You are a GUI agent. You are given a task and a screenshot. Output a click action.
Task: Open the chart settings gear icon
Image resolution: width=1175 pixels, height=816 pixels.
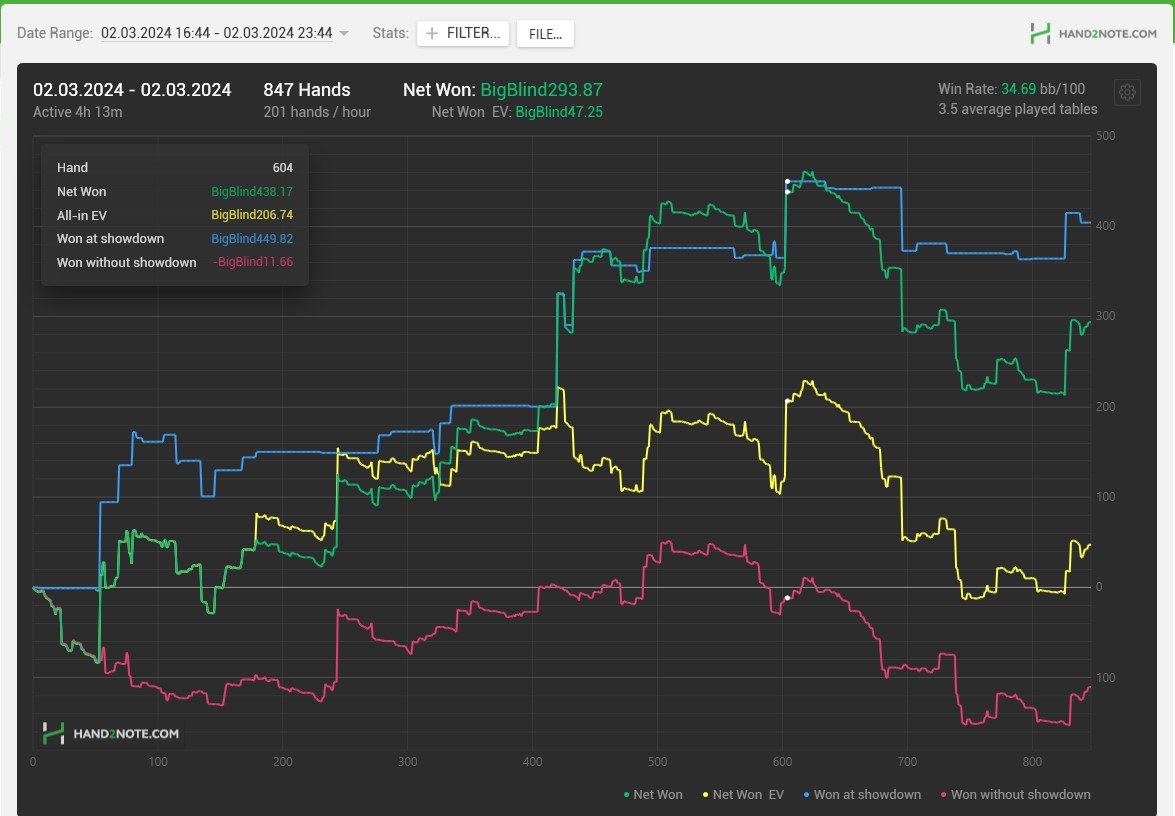[1127, 92]
